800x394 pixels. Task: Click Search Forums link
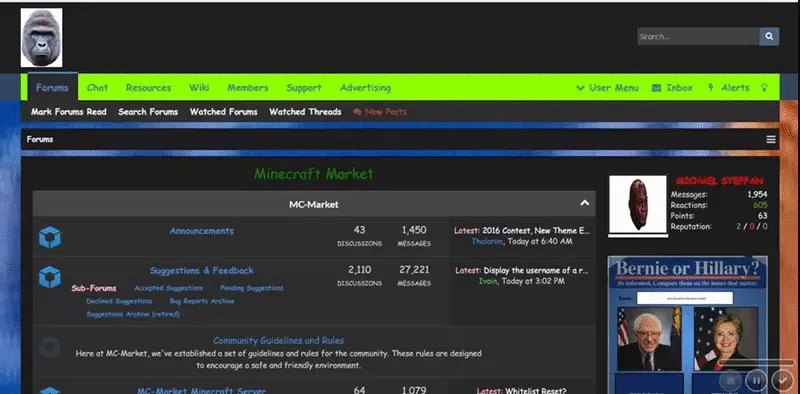pyautogui.click(x=148, y=112)
